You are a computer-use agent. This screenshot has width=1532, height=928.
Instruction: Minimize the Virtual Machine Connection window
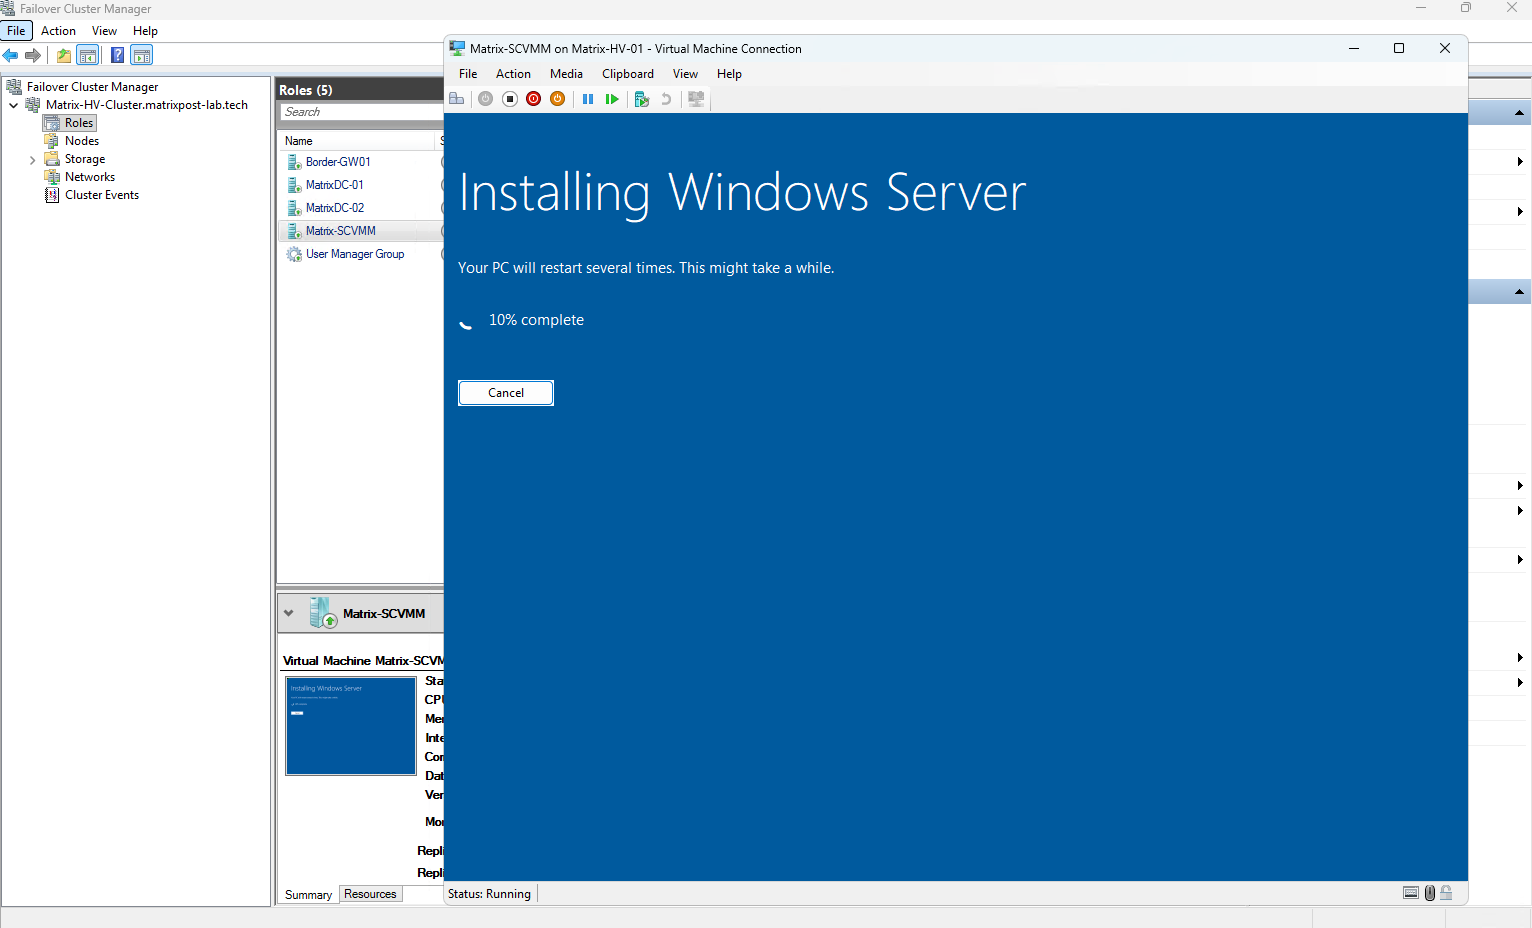tap(1354, 48)
